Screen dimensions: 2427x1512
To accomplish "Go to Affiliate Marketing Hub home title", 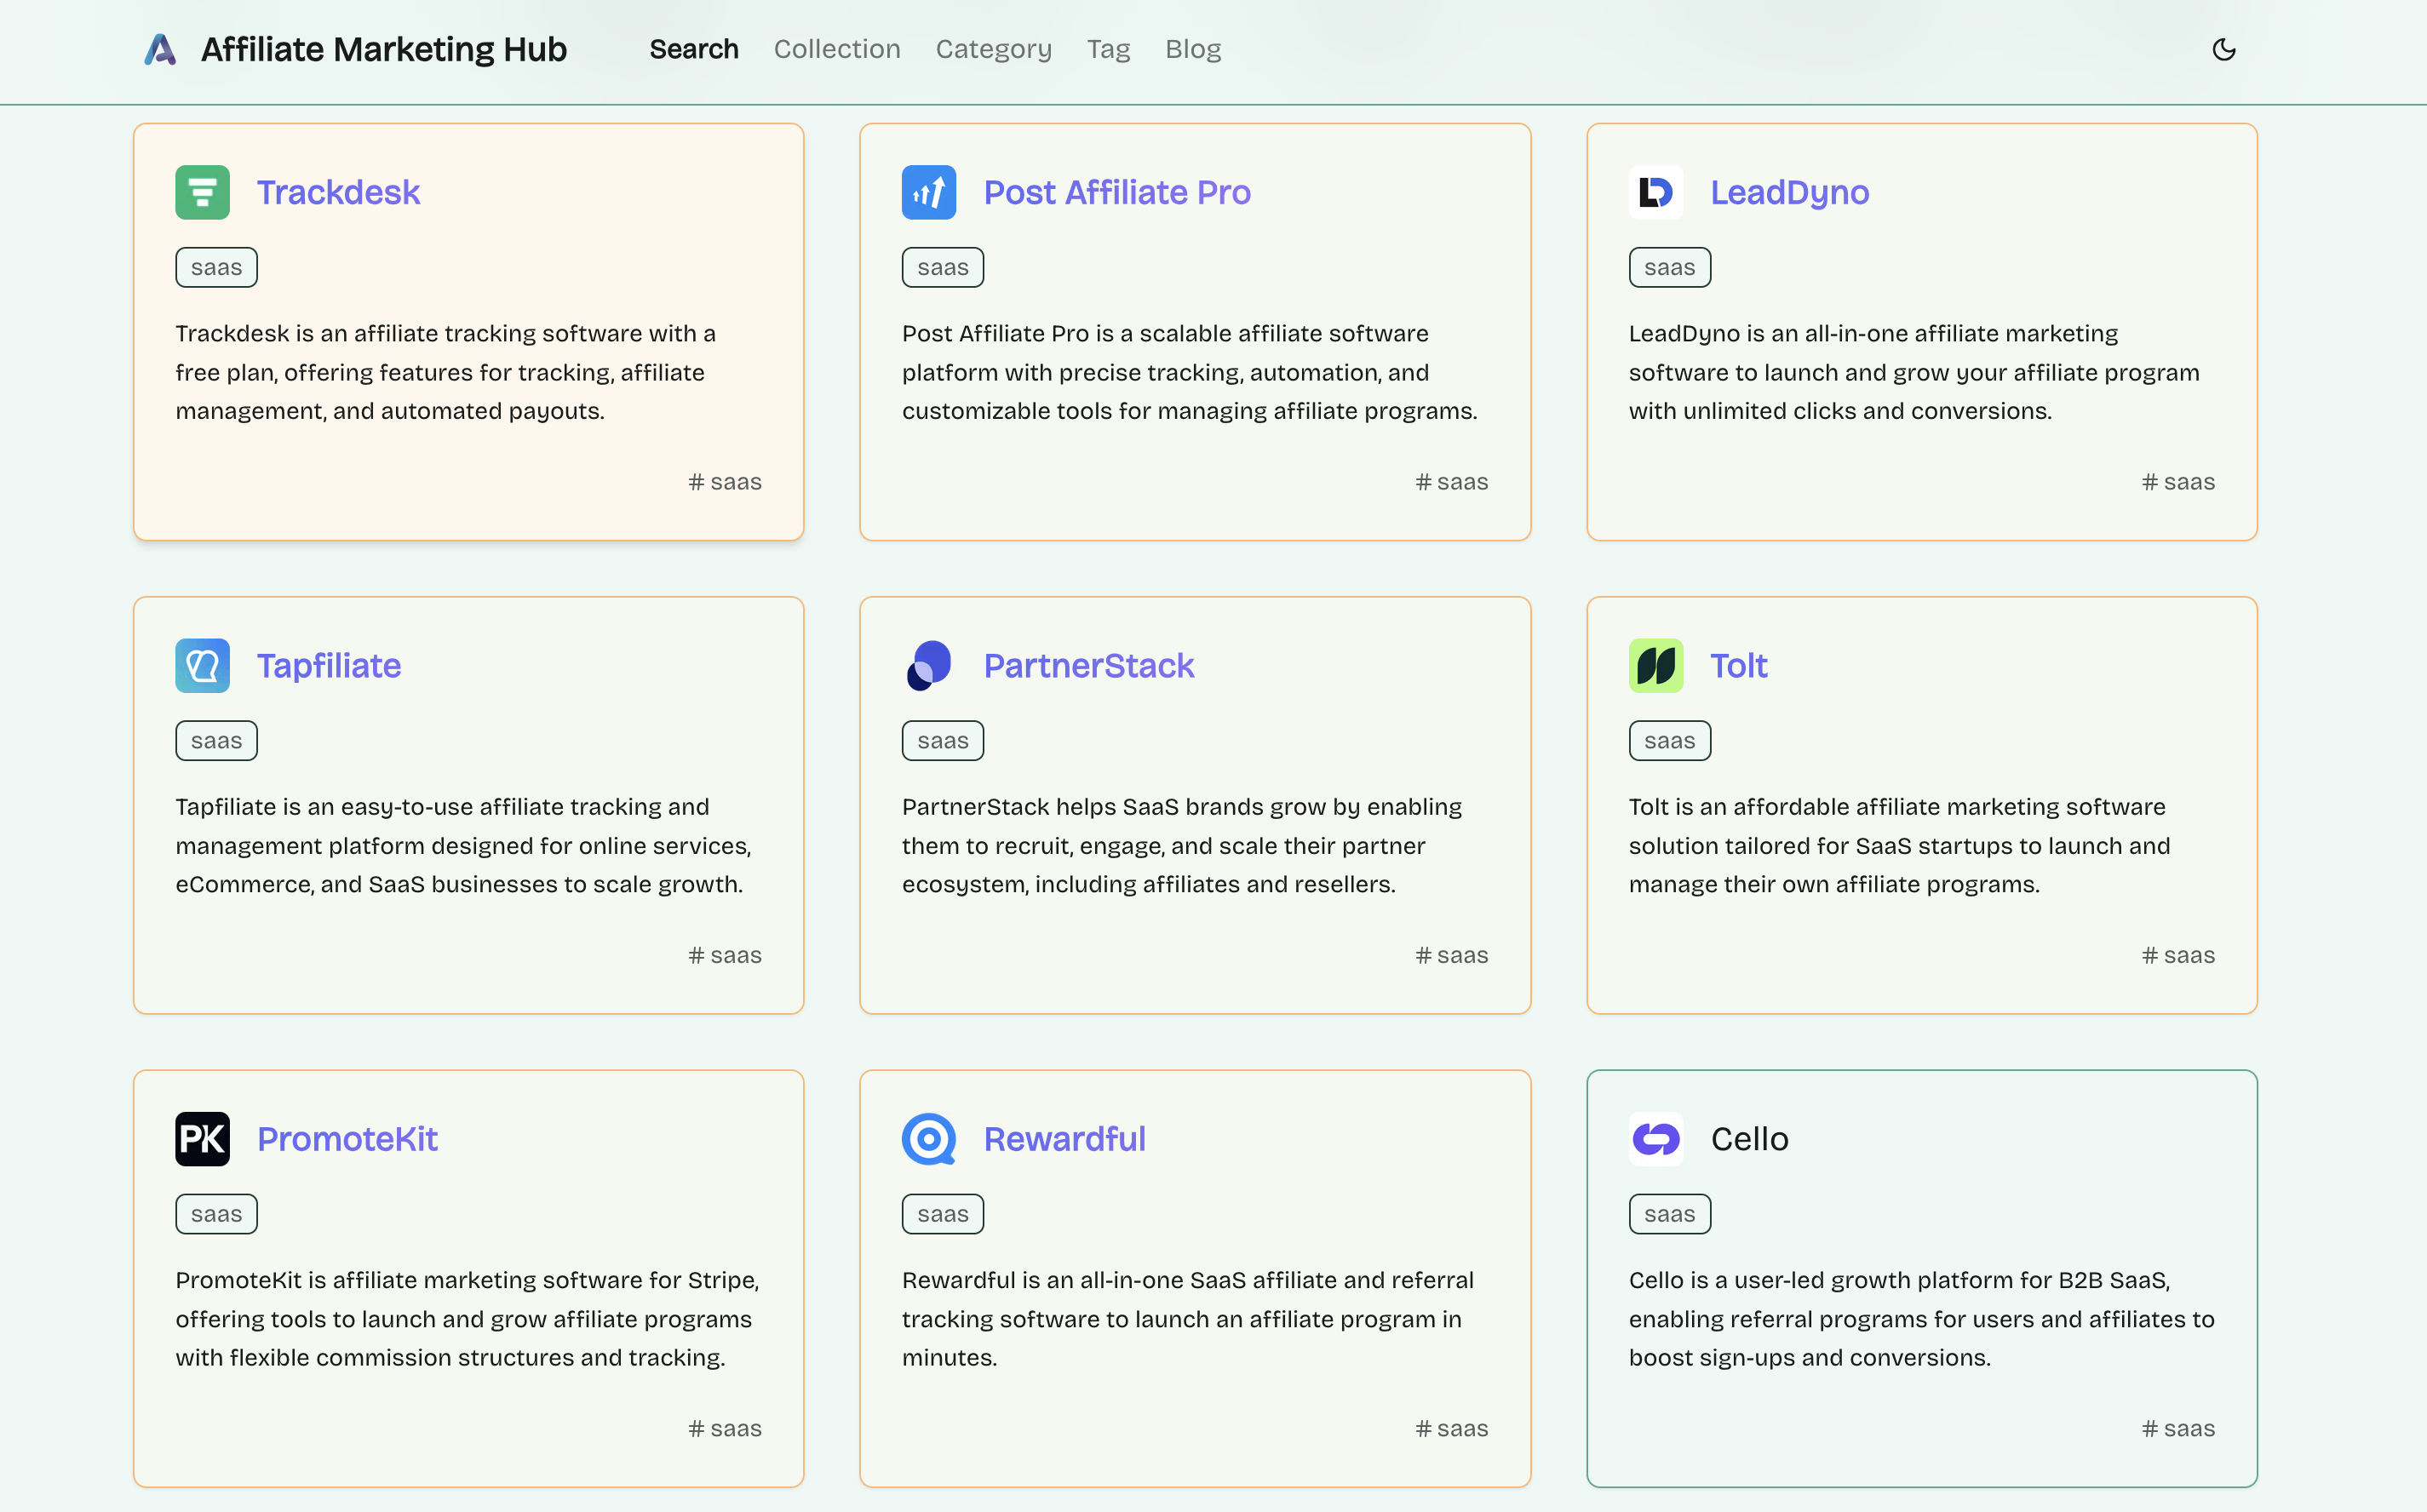I will 384,49.
